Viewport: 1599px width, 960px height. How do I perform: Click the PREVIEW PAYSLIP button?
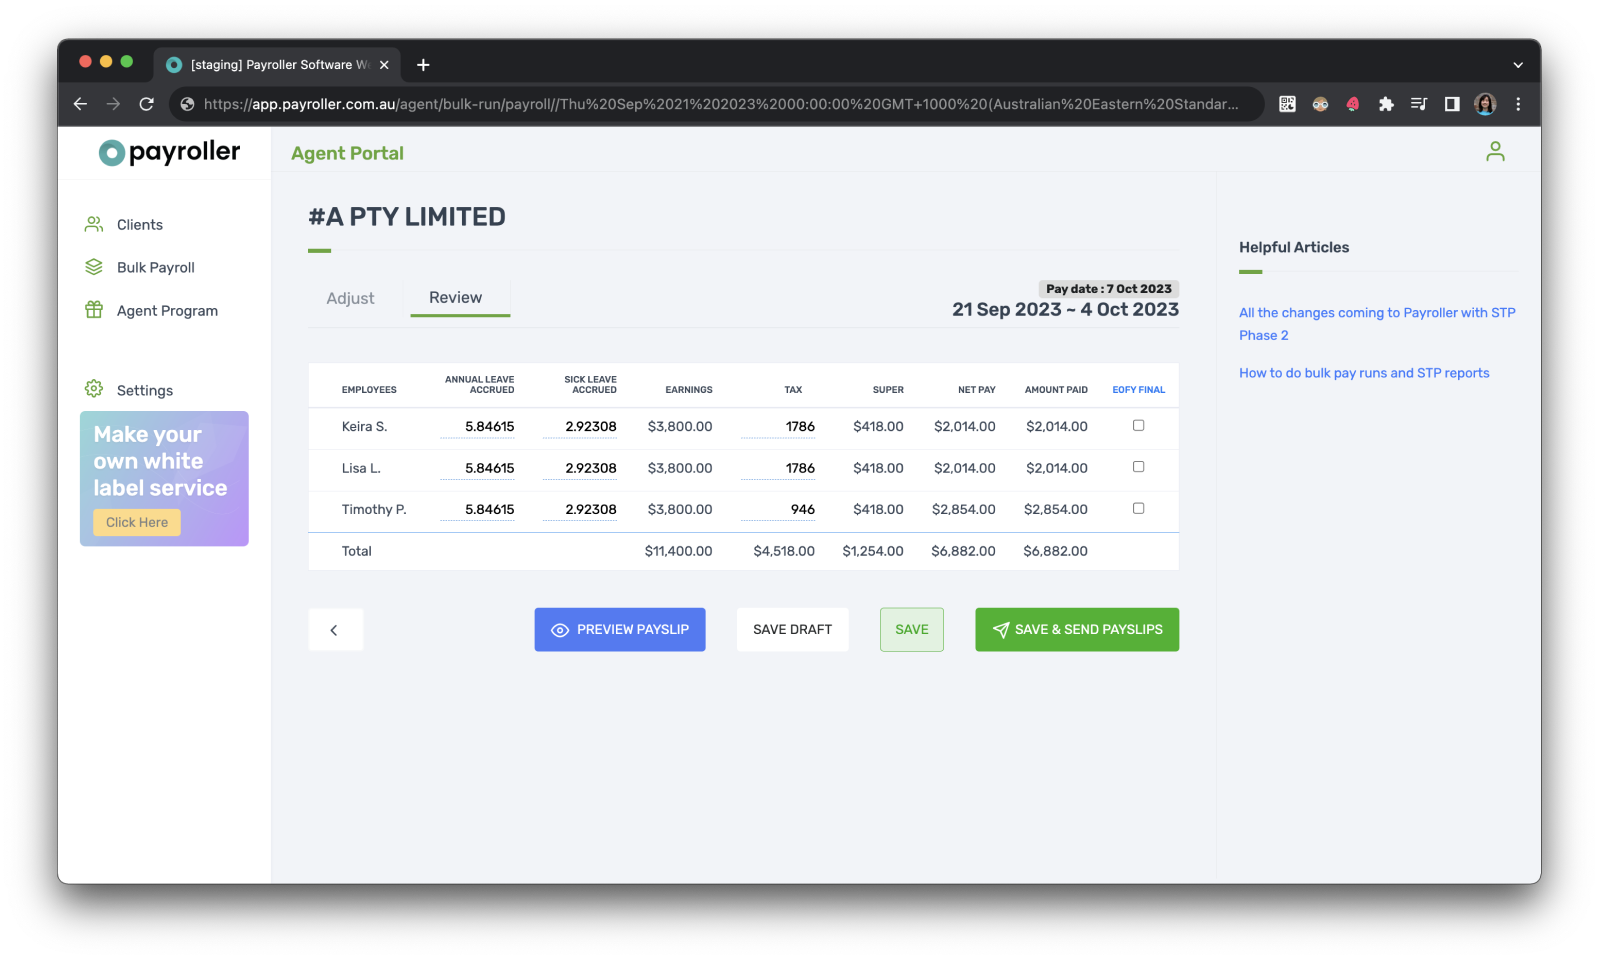point(620,630)
